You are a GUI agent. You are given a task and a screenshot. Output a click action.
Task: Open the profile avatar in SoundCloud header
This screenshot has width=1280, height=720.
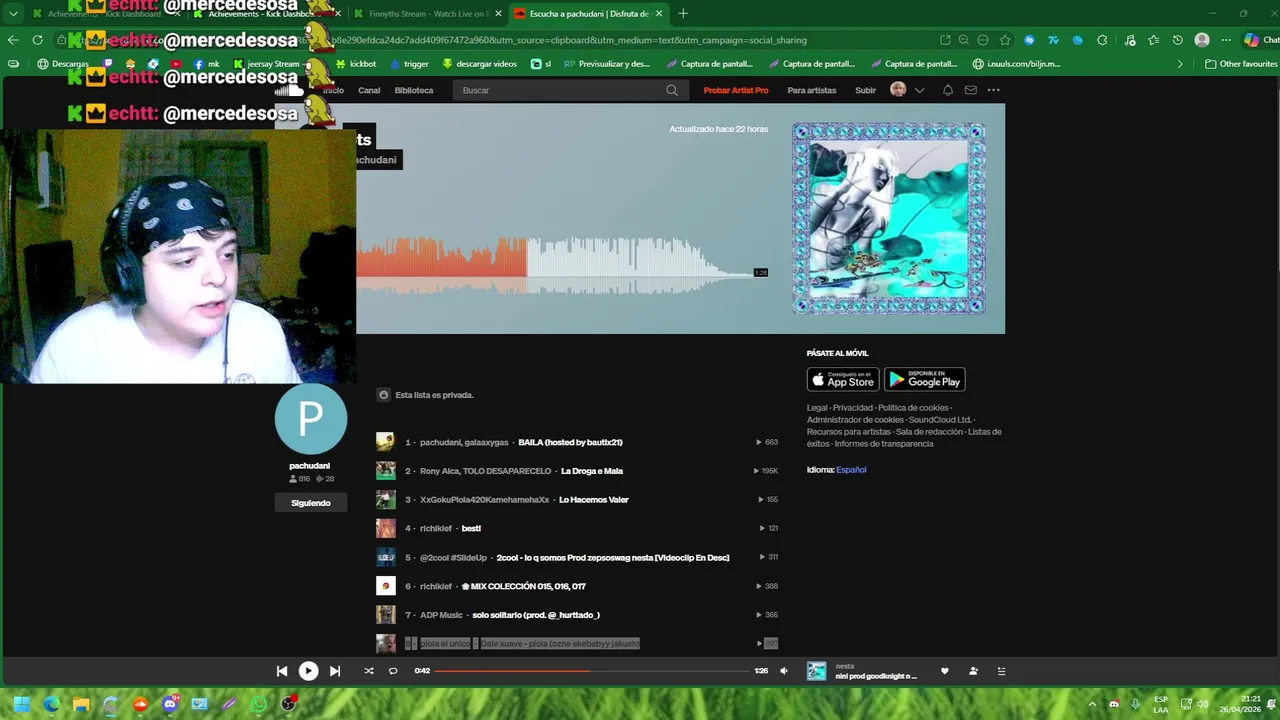898,90
